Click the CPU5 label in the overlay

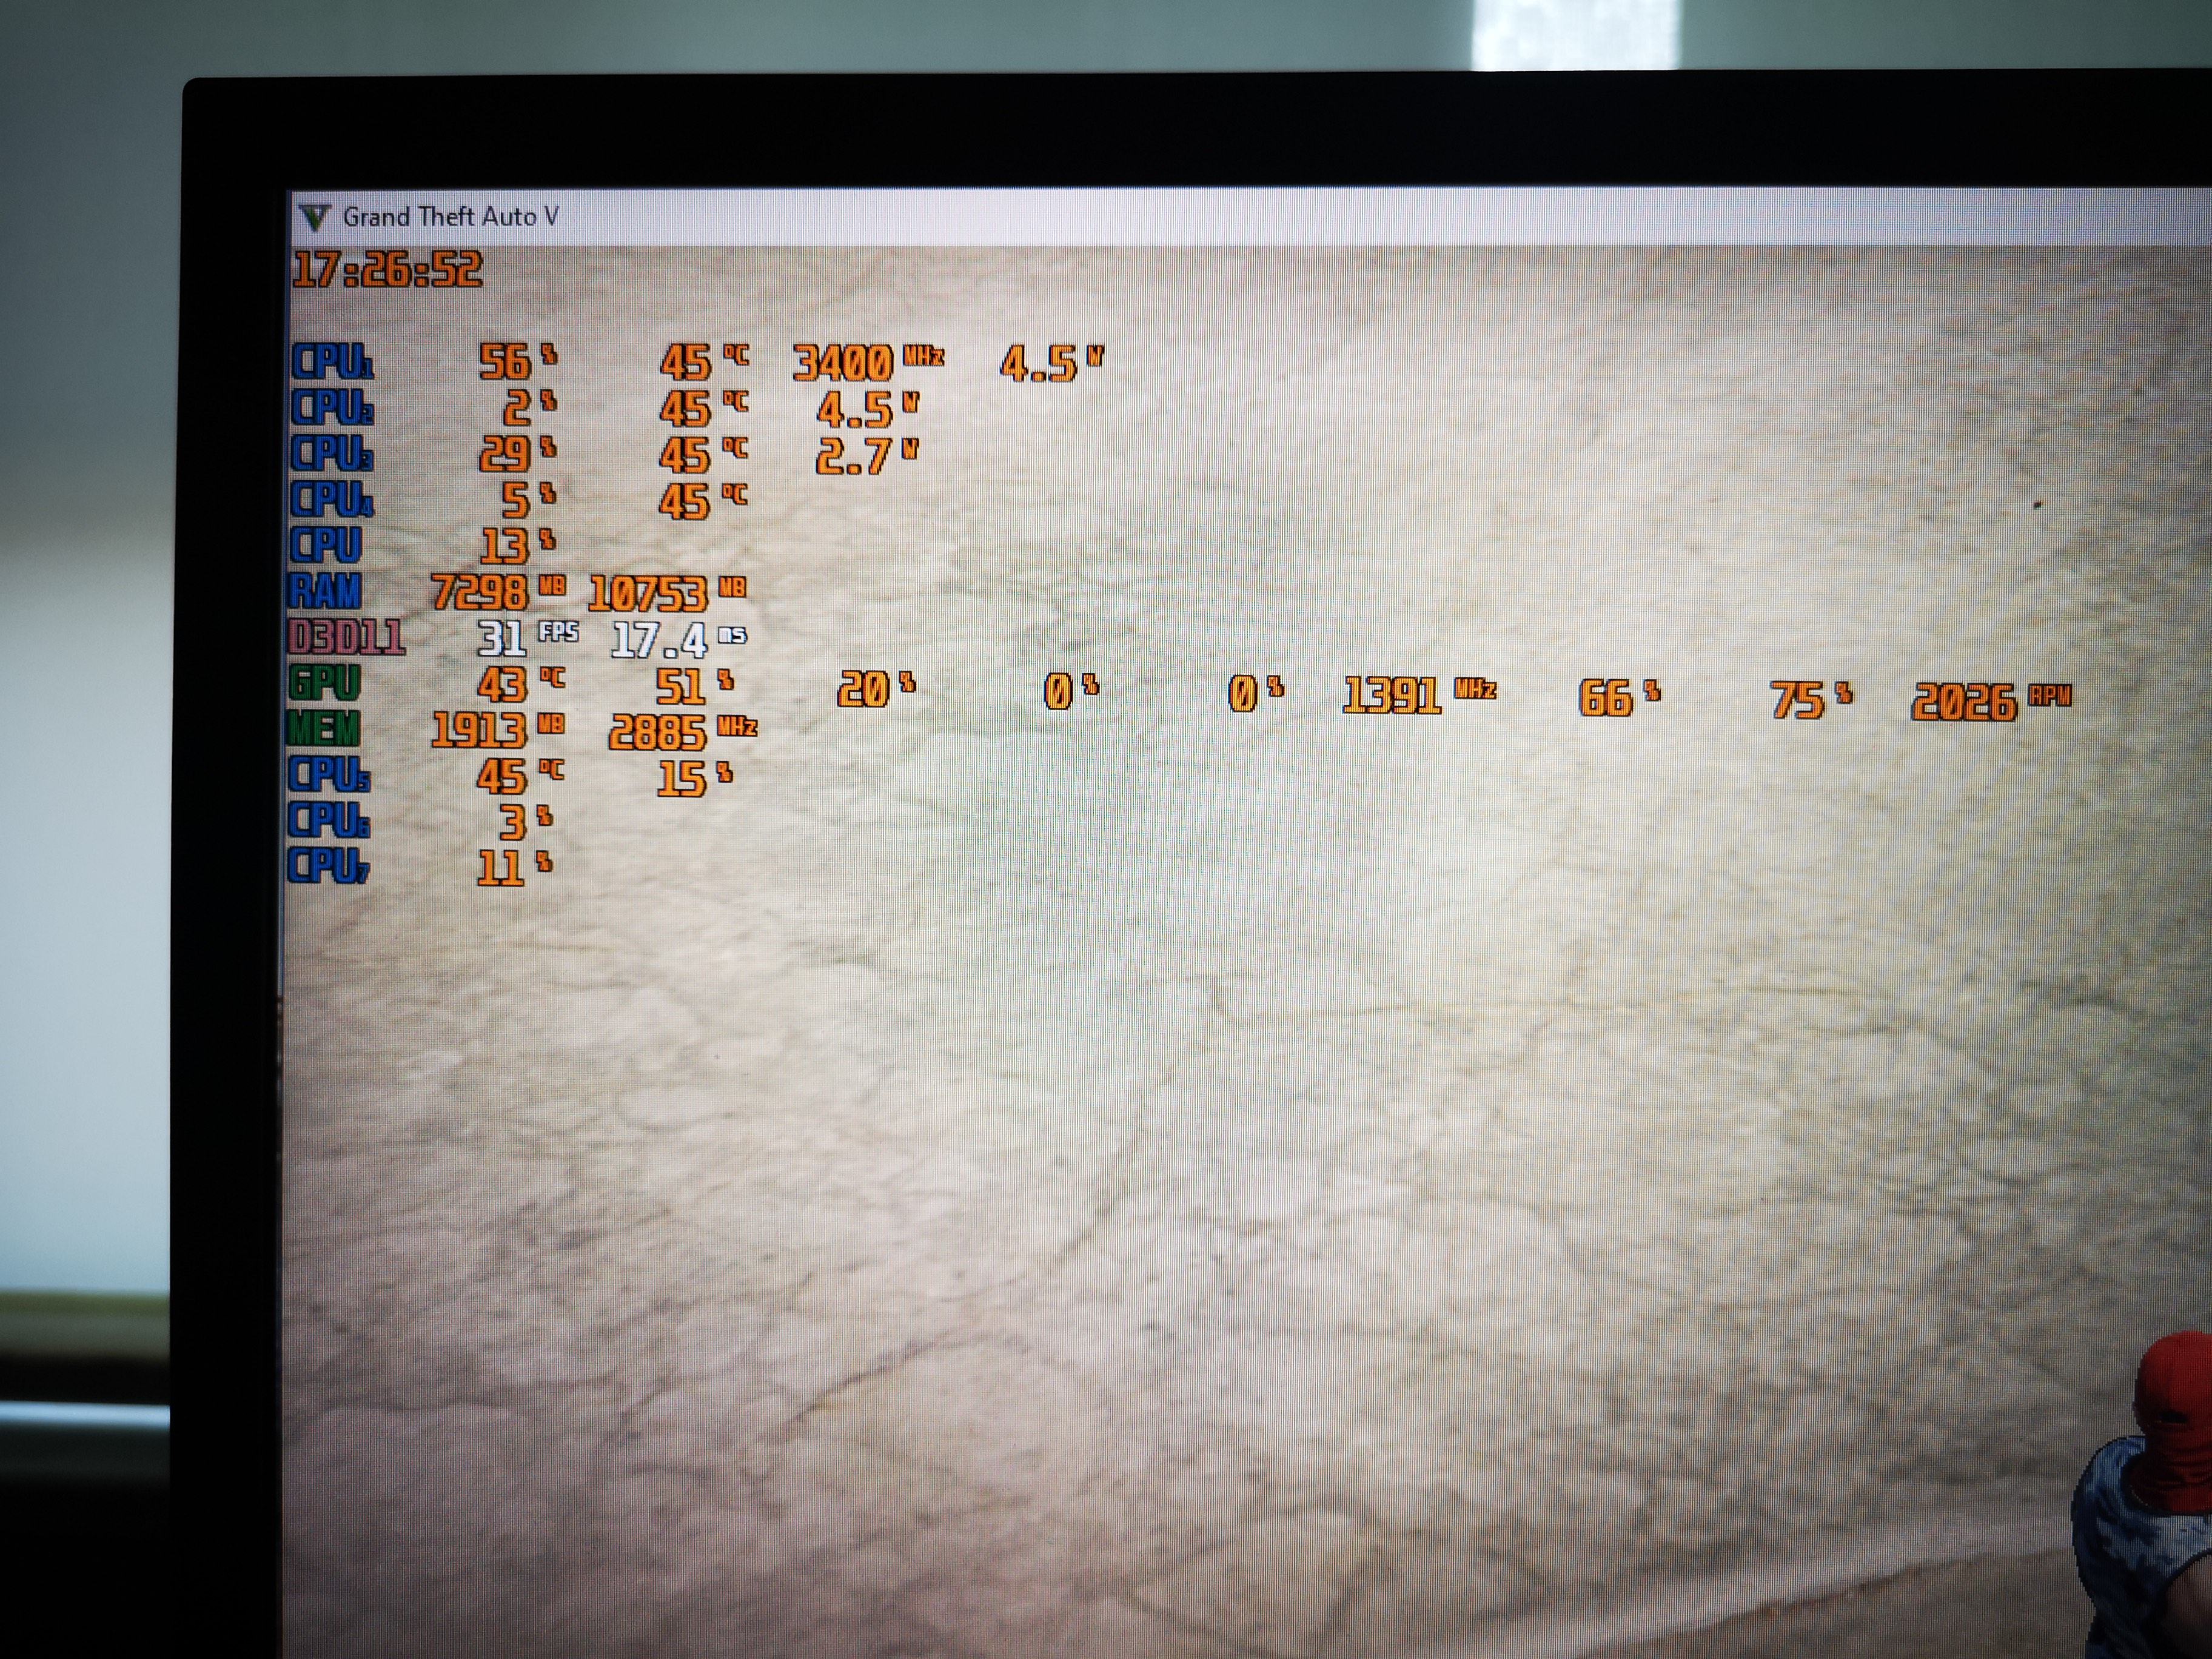point(328,775)
